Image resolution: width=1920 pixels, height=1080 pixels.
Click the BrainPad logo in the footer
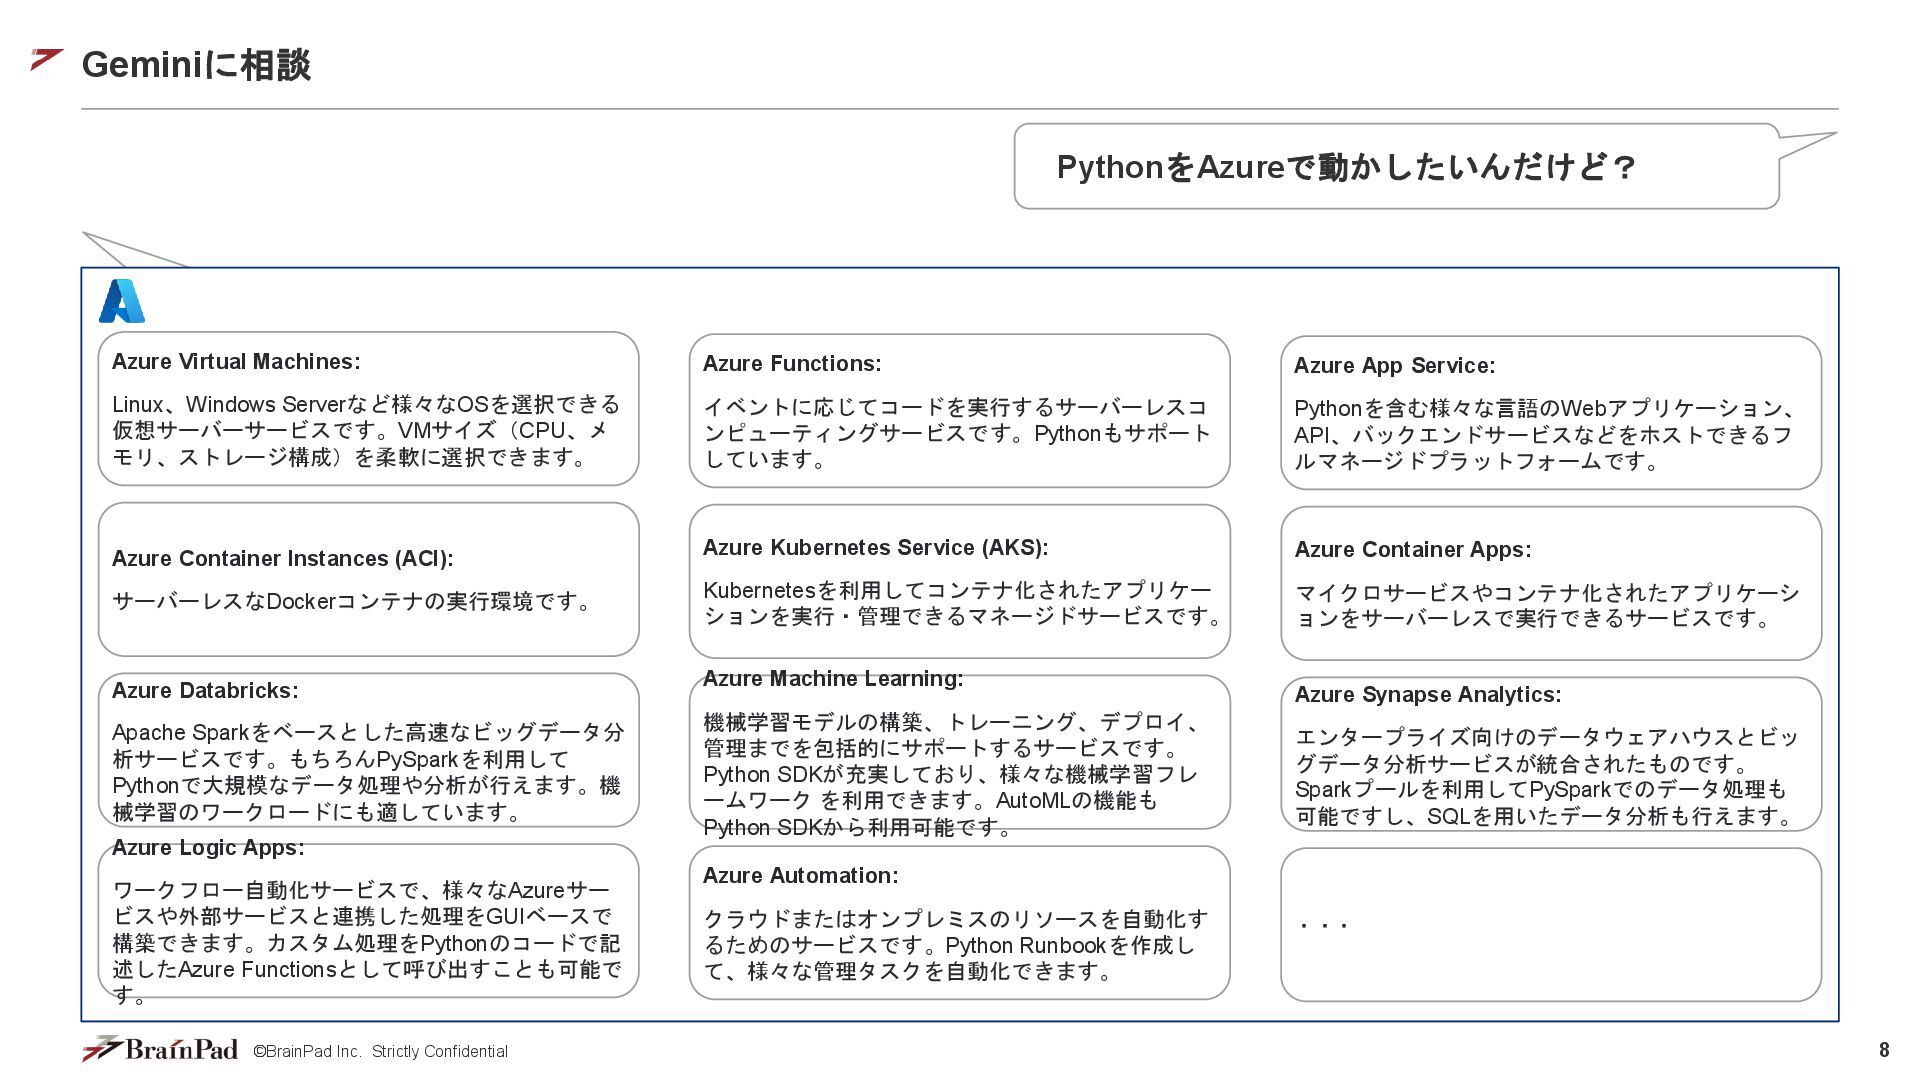click(160, 1049)
